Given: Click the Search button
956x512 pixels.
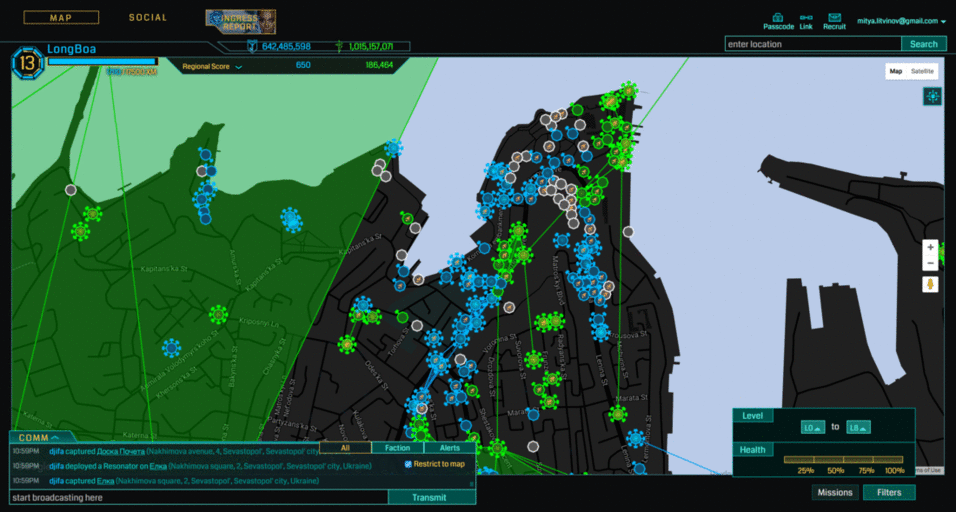Looking at the screenshot, I should tap(924, 44).
